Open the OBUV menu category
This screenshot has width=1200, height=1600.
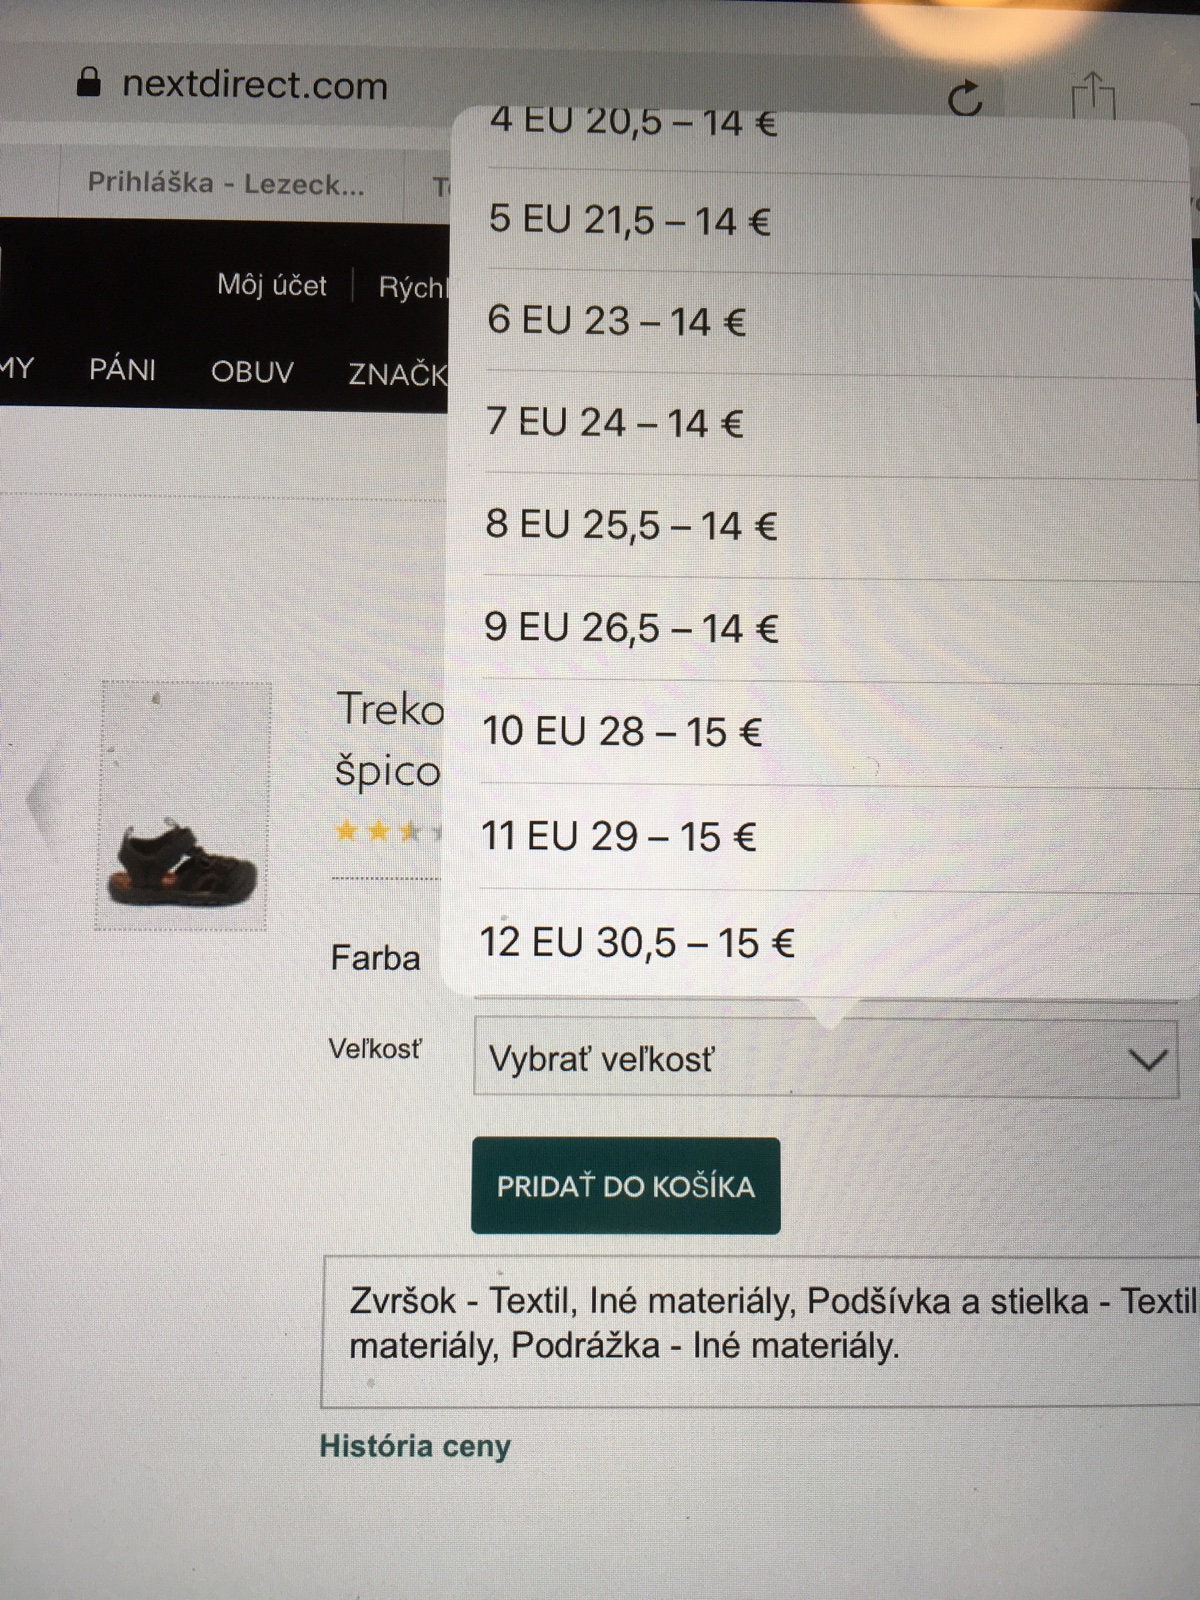click(x=252, y=372)
